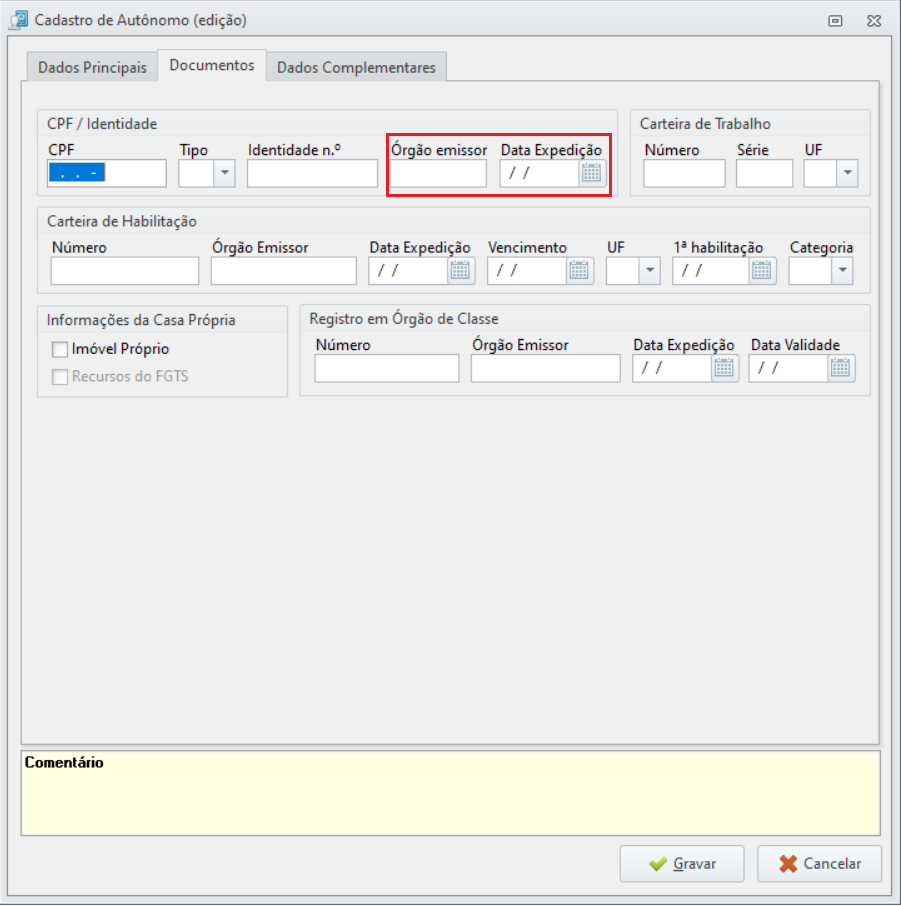Open calendar for 1ª habilitação date
This screenshot has height=906, width=901.
(761, 270)
